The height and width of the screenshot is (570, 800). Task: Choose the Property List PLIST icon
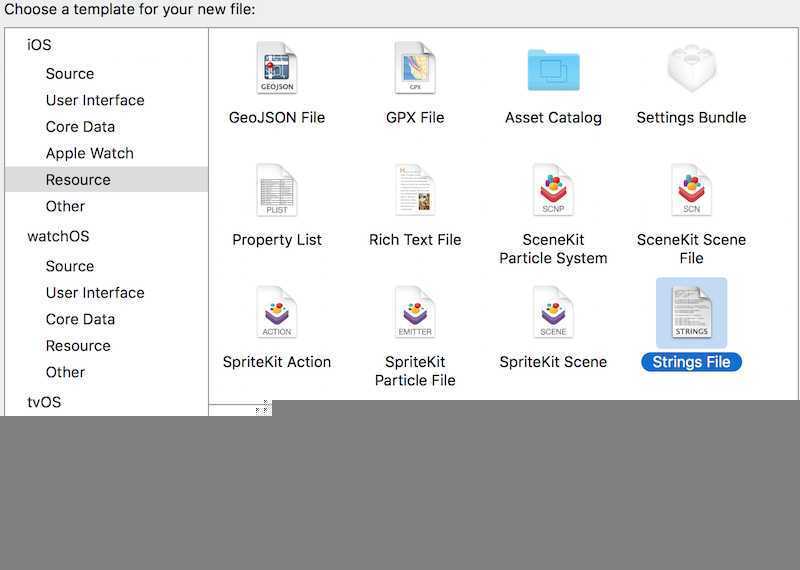click(277, 190)
